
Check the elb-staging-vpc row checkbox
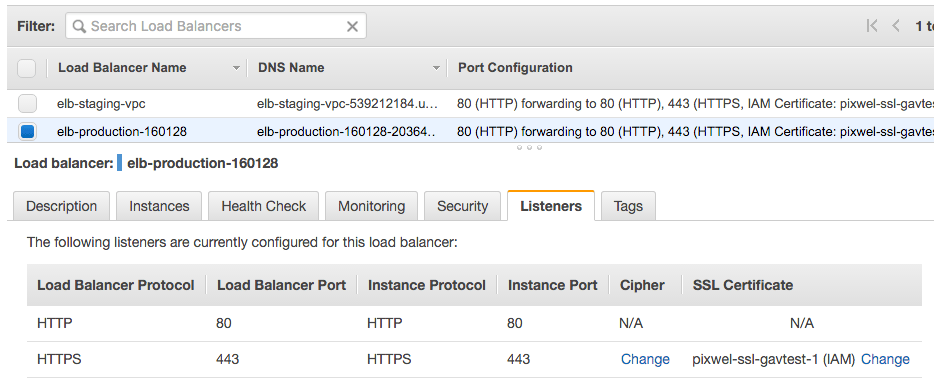pyautogui.click(x=27, y=104)
